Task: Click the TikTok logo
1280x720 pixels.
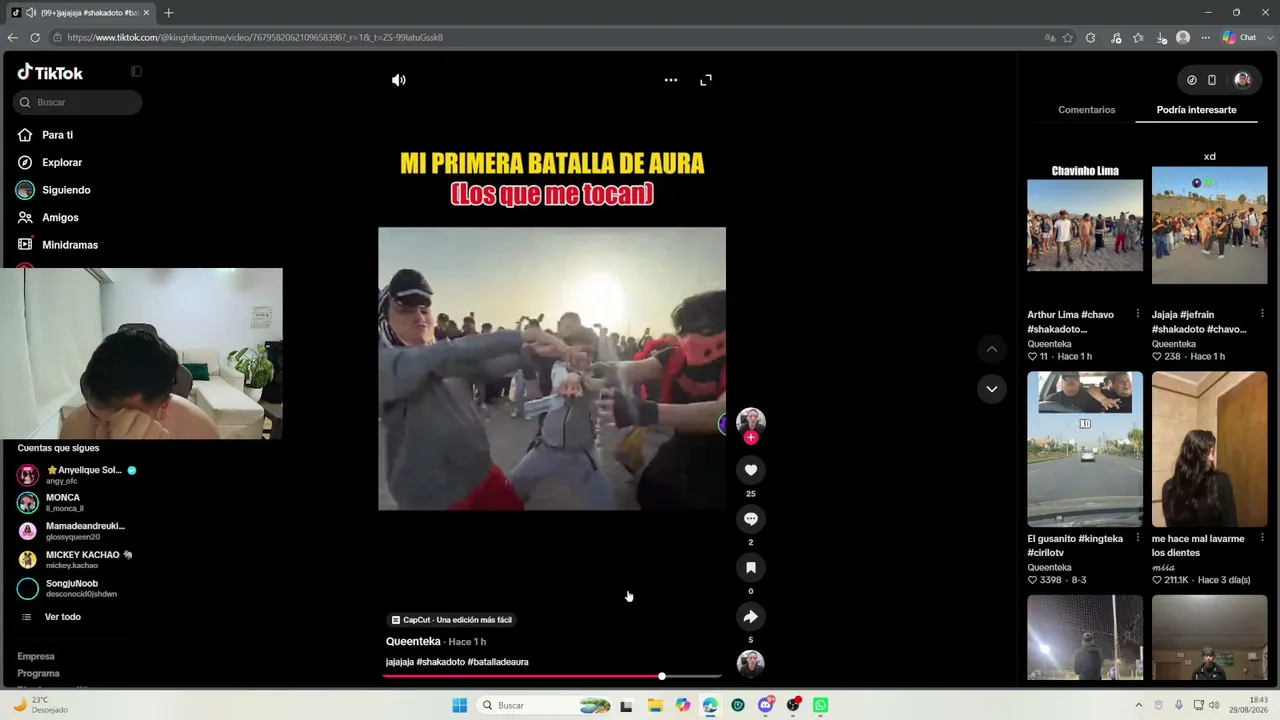Action: 50,72
